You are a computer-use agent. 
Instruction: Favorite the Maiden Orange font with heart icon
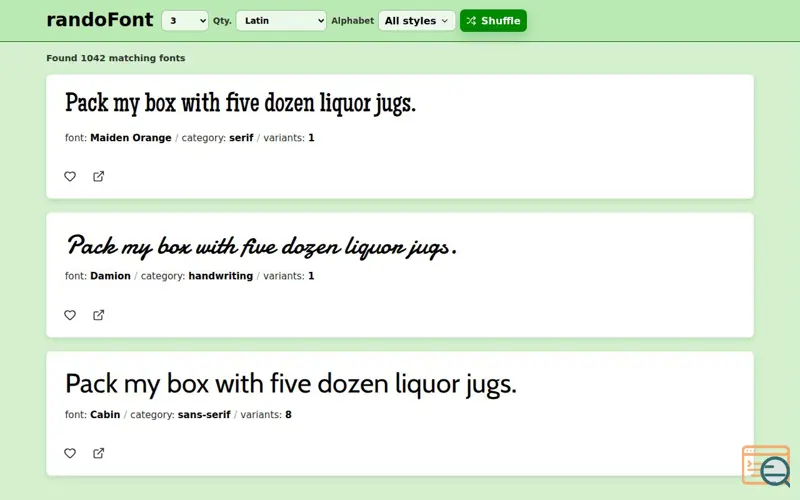click(70, 177)
